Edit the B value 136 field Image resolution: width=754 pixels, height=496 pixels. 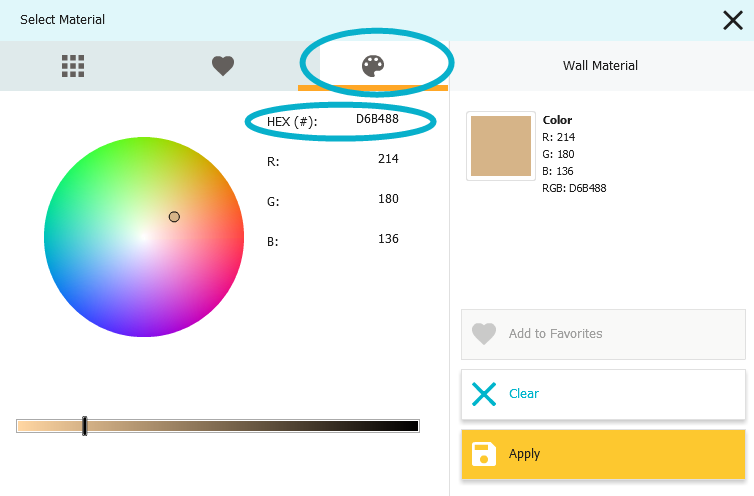point(388,239)
